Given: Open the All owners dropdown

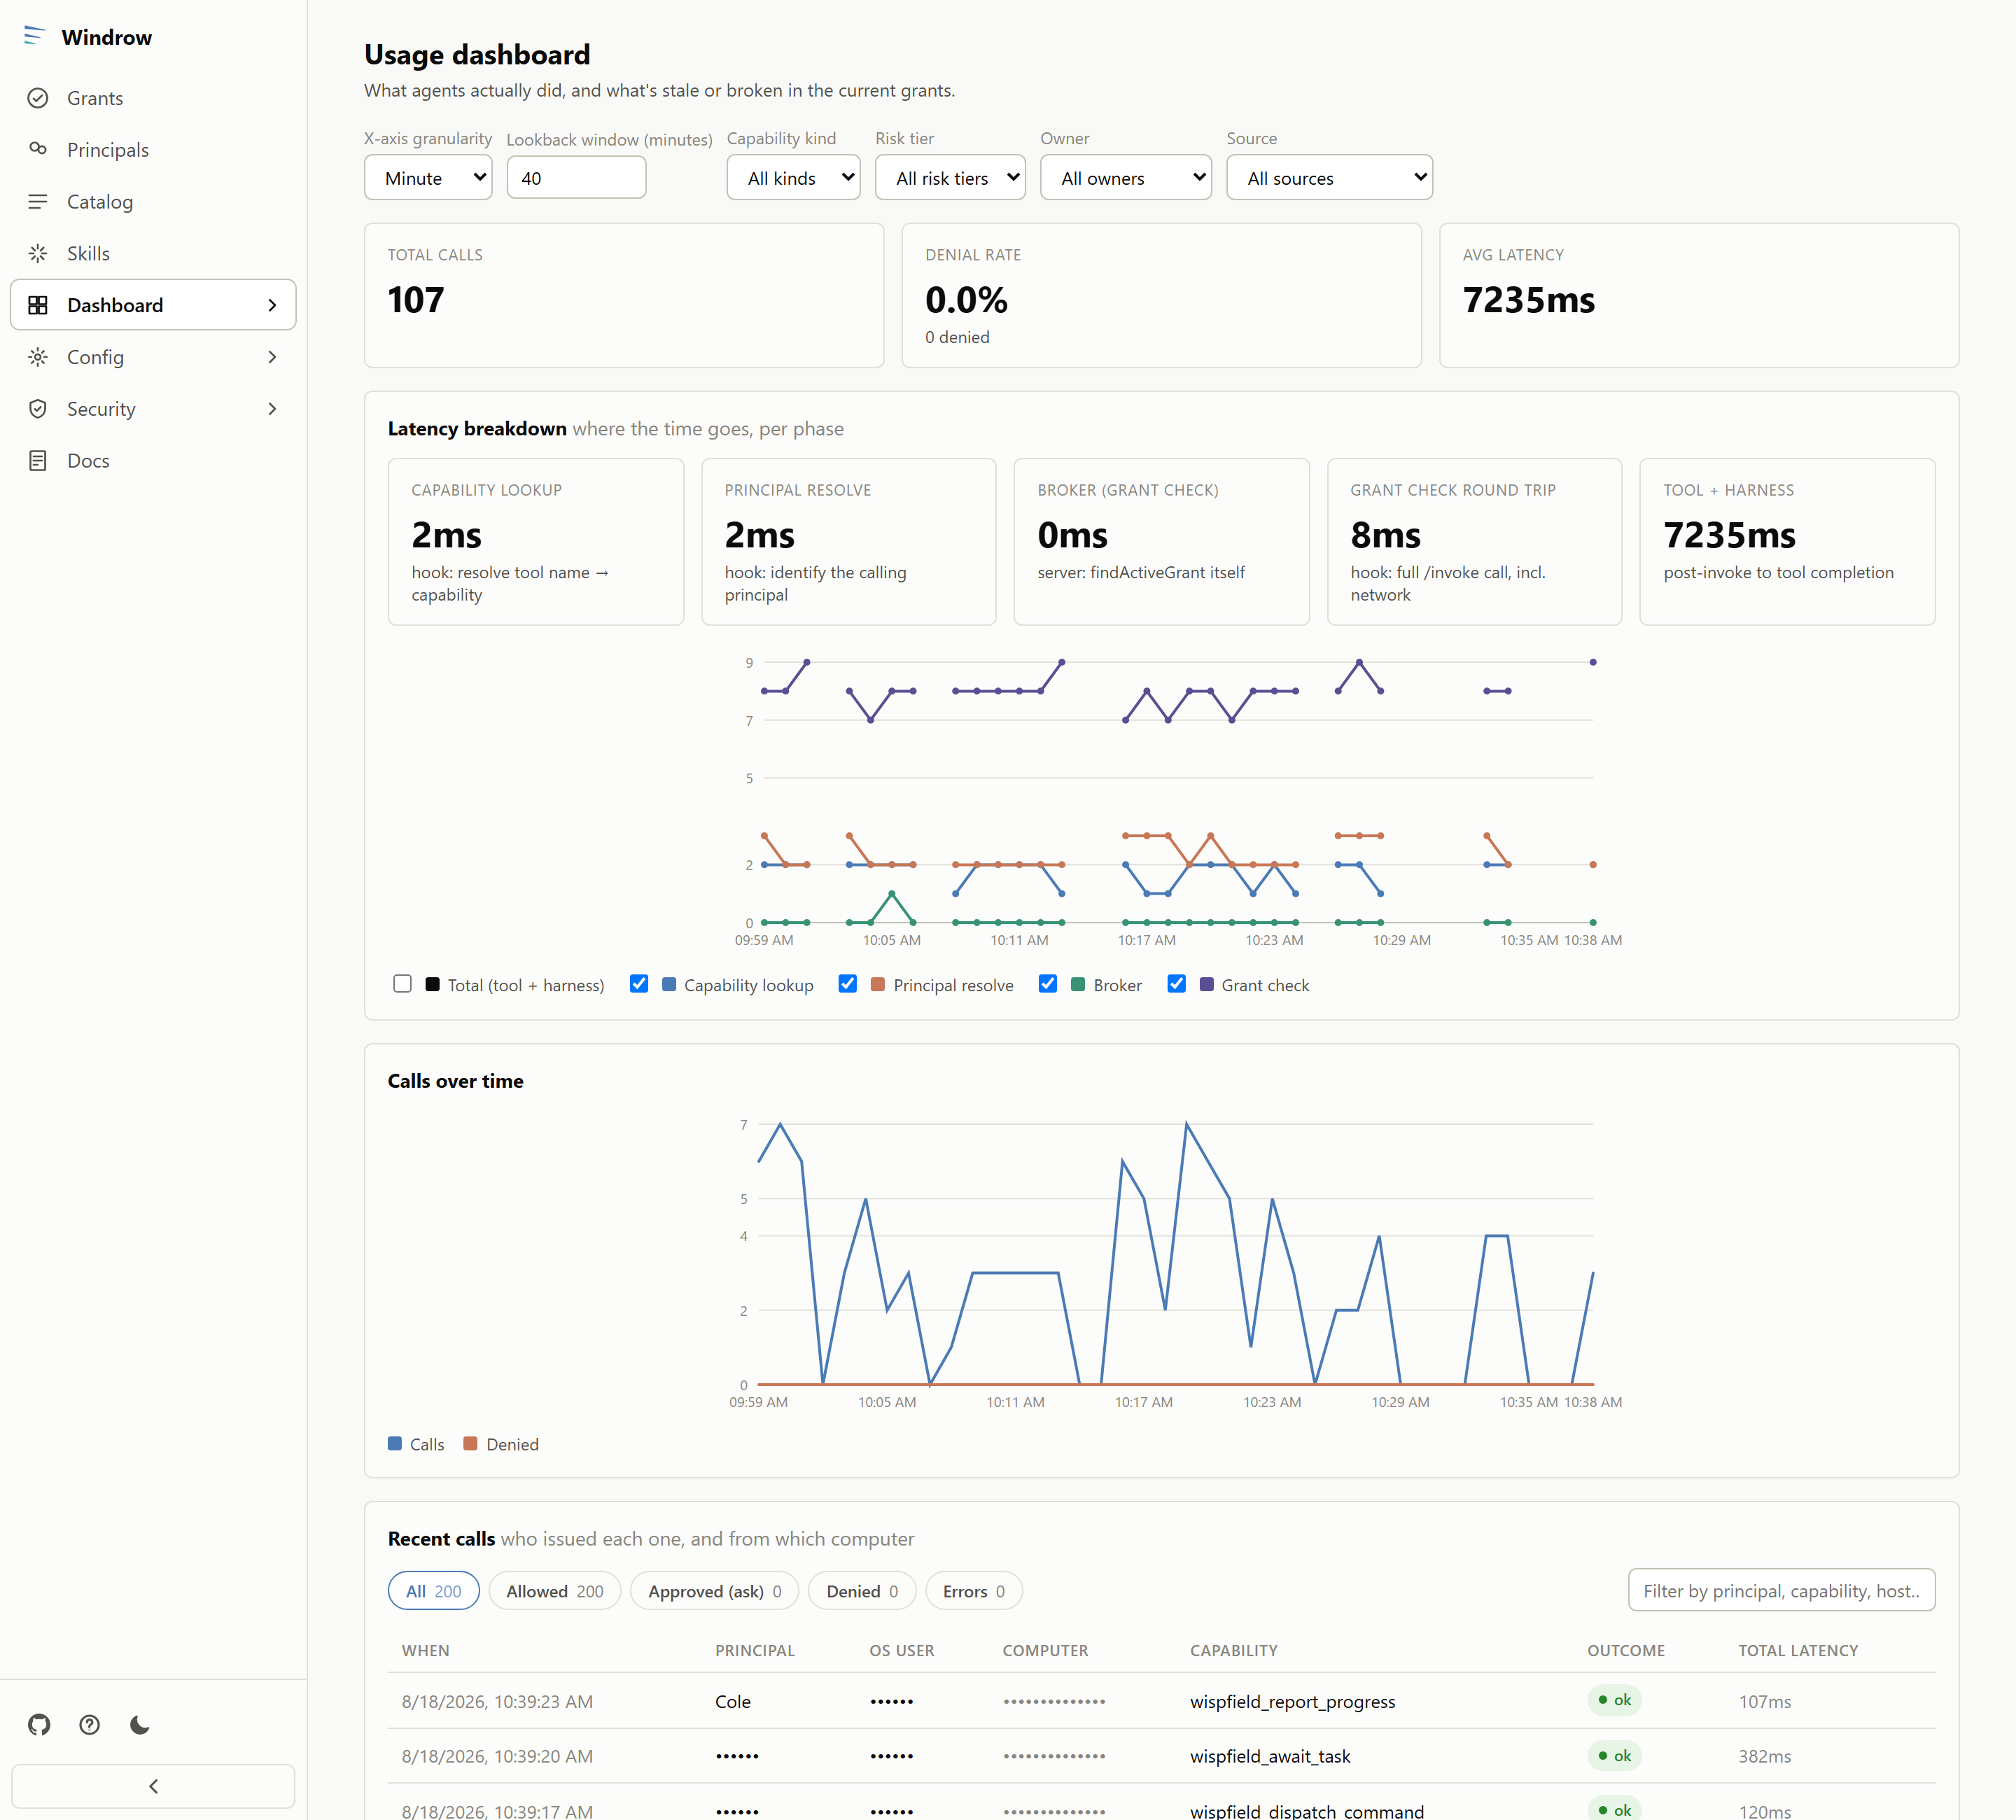Looking at the screenshot, I should point(1126,178).
